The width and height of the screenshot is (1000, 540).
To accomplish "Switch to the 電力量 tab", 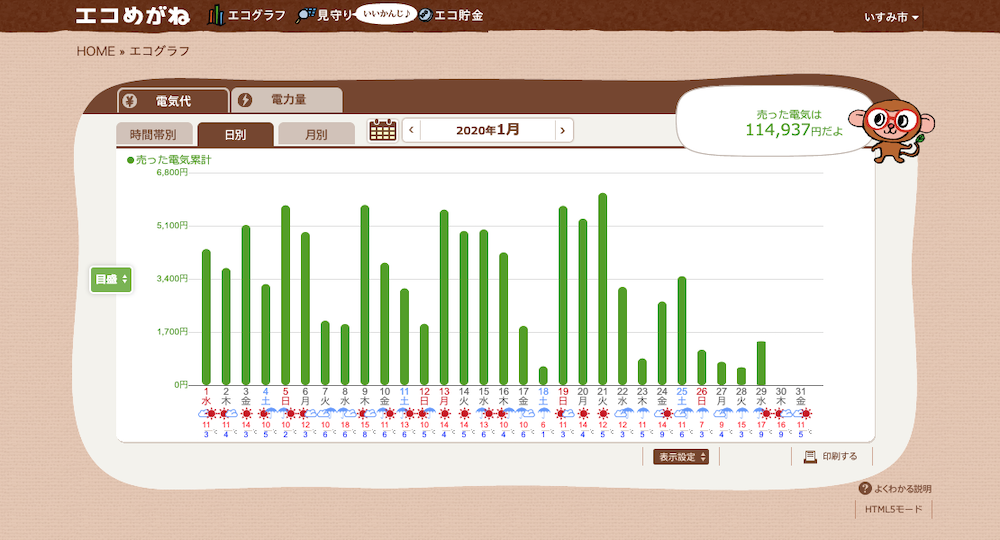I will click(x=287, y=99).
